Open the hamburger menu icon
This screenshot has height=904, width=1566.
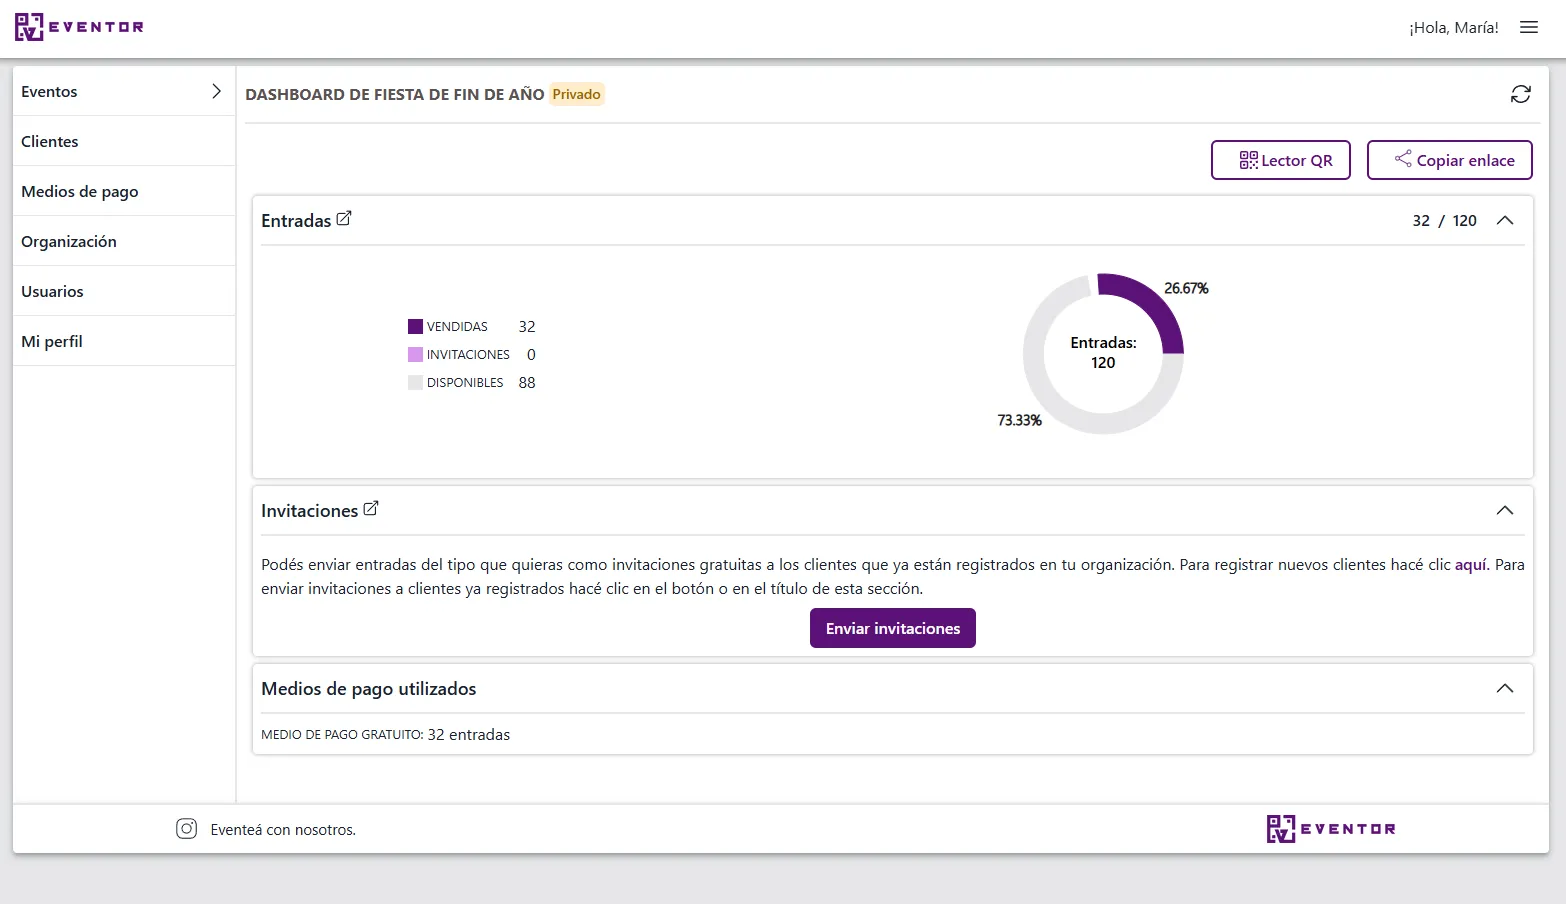coord(1528,28)
